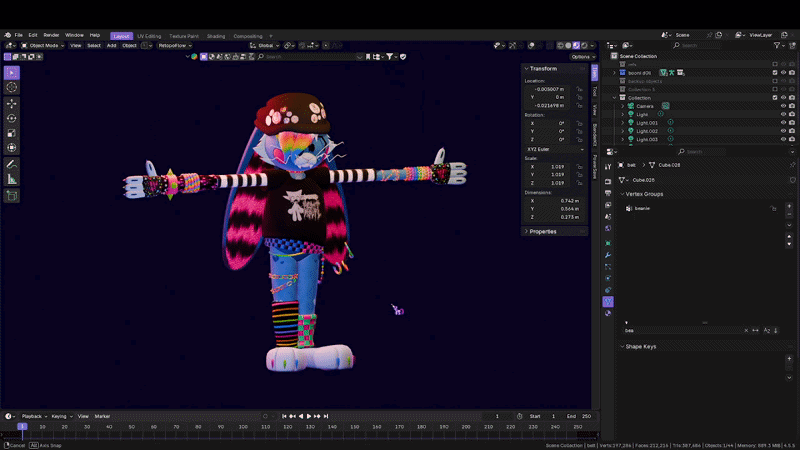Click the Options button in viewport

[x=582, y=57]
